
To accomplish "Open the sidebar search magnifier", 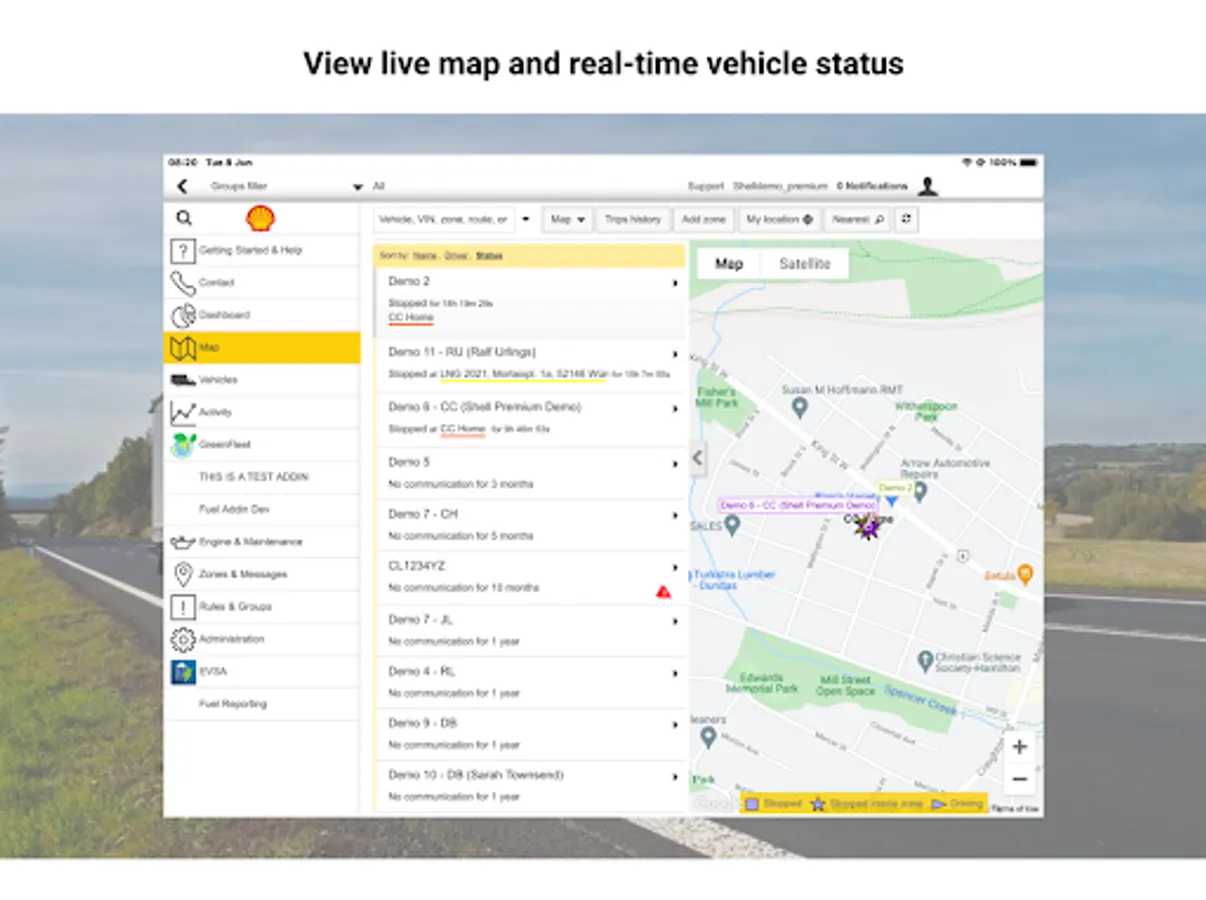I will 184,218.
